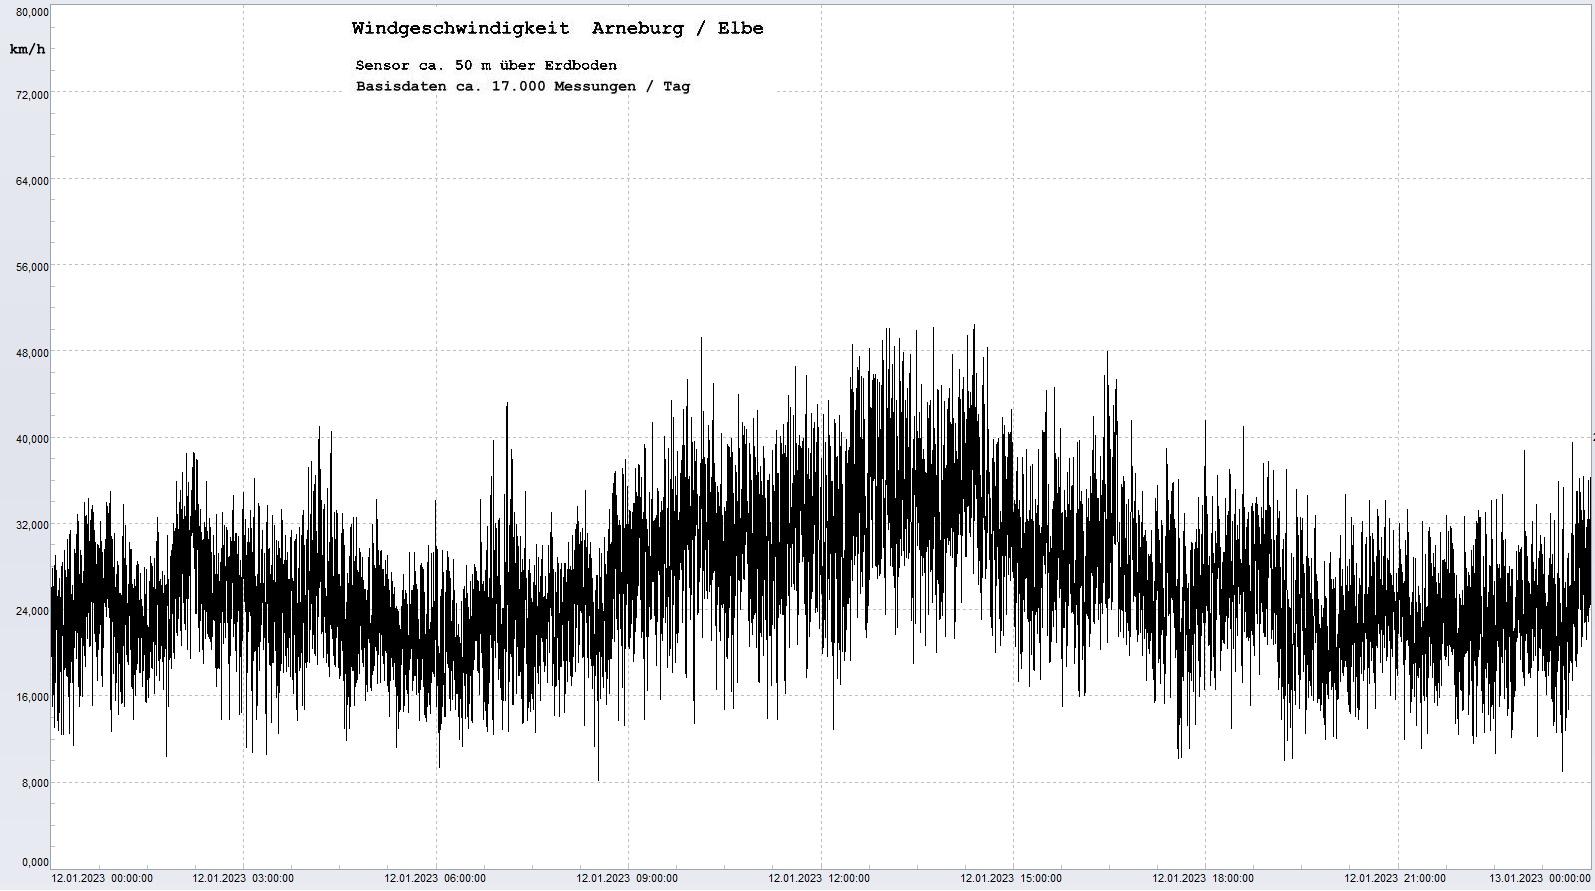
Task: Click the 12.01.2023 18:00:00 time label
Action: 1203,879
